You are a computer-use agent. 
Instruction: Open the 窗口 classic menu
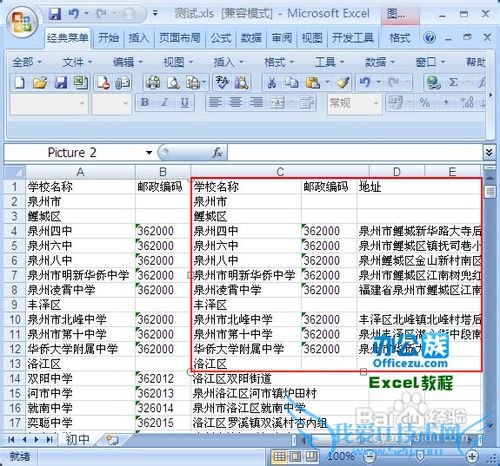(430, 62)
